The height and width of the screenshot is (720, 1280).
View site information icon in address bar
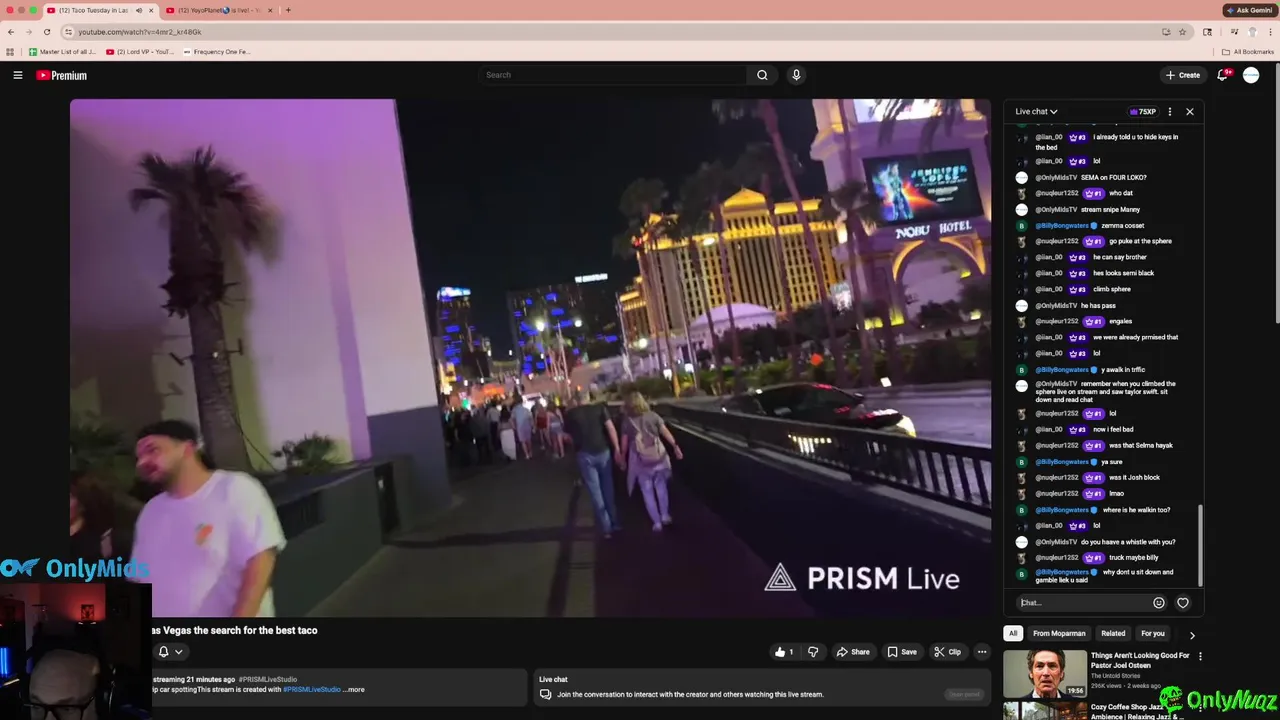[68, 32]
